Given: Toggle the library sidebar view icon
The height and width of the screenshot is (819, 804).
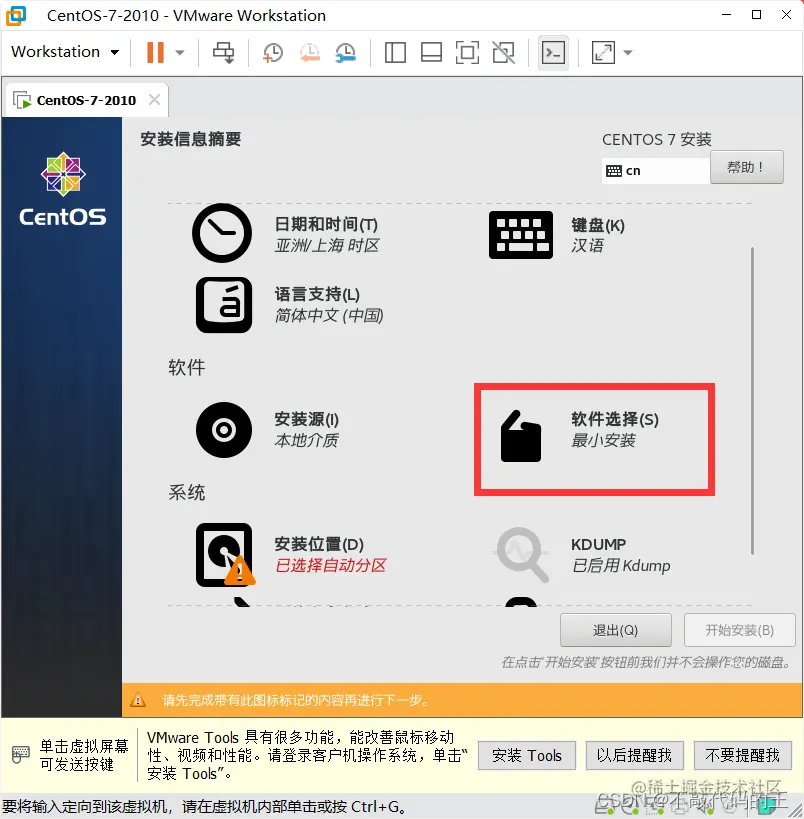Looking at the screenshot, I should coord(395,52).
